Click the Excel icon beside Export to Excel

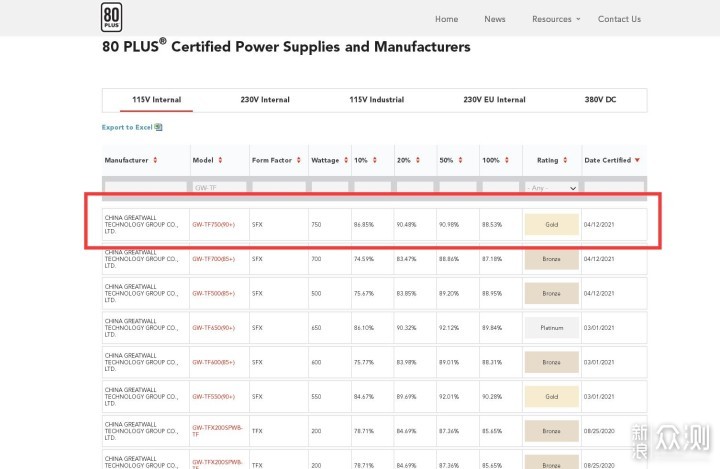pyautogui.click(x=158, y=127)
